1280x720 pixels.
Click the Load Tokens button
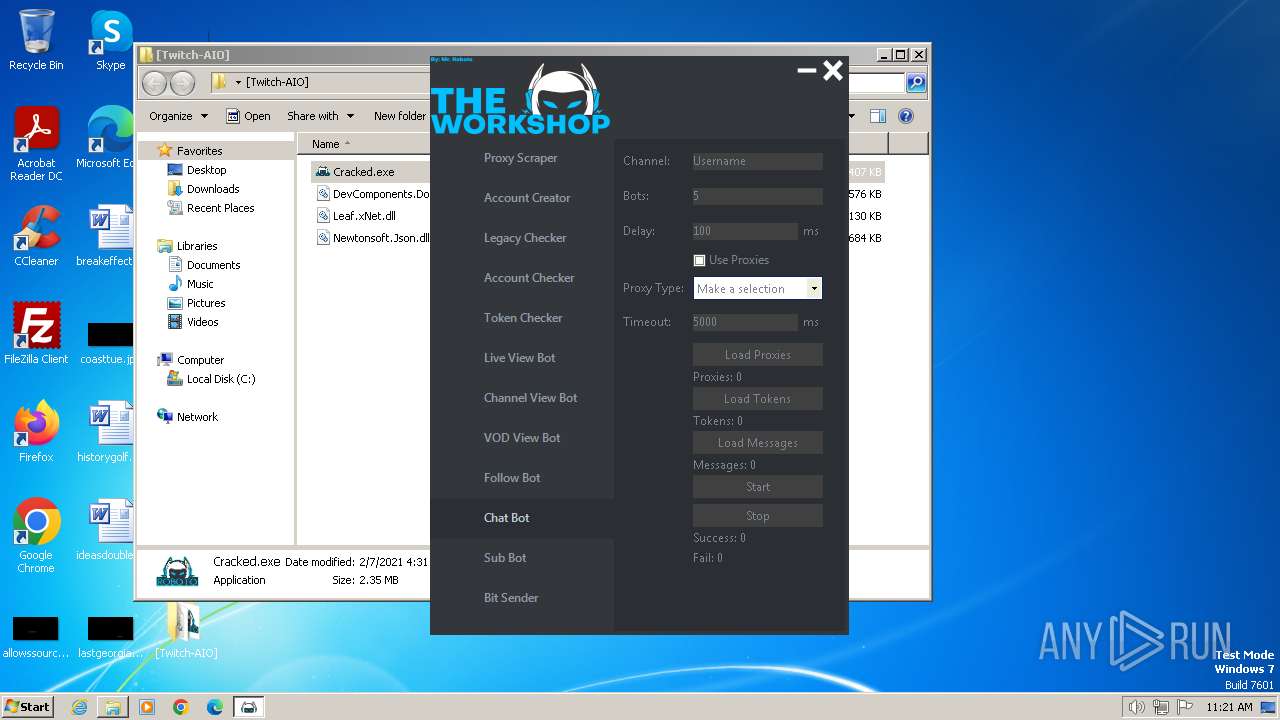coord(757,399)
